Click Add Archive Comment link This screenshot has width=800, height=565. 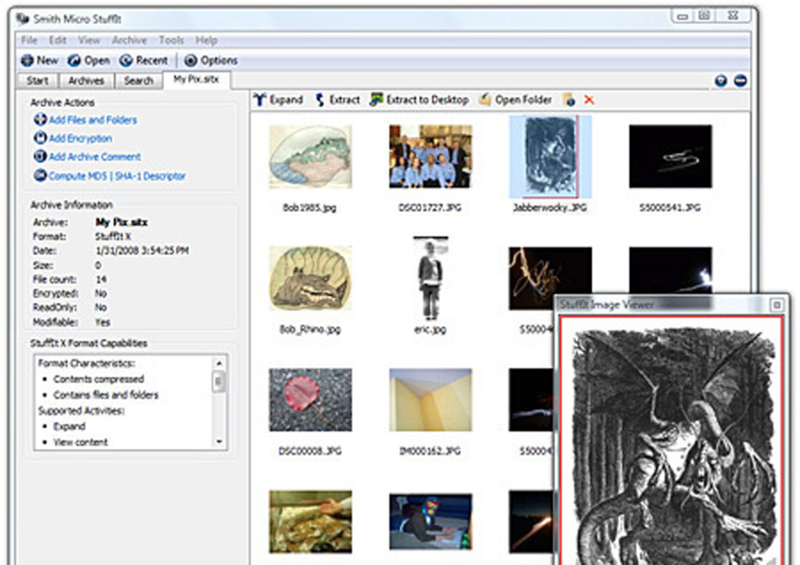pos(94,157)
